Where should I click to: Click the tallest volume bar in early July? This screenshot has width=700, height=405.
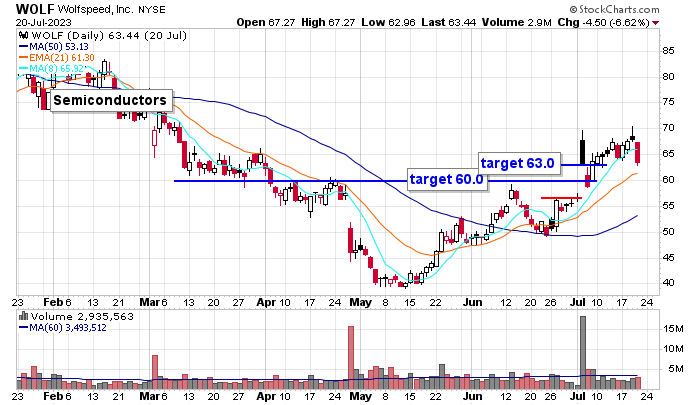coord(583,352)
